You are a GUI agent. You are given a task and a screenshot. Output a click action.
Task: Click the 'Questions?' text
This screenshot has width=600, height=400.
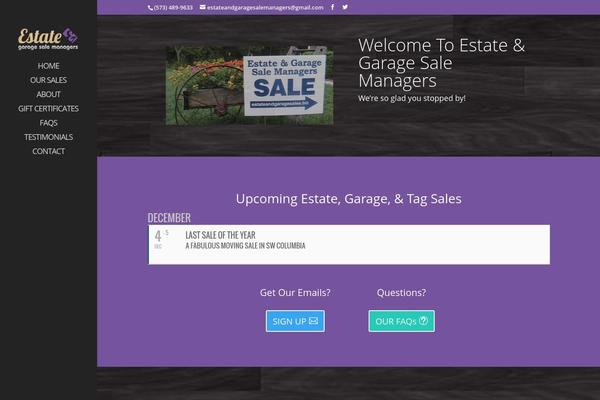tap(401, 292)
